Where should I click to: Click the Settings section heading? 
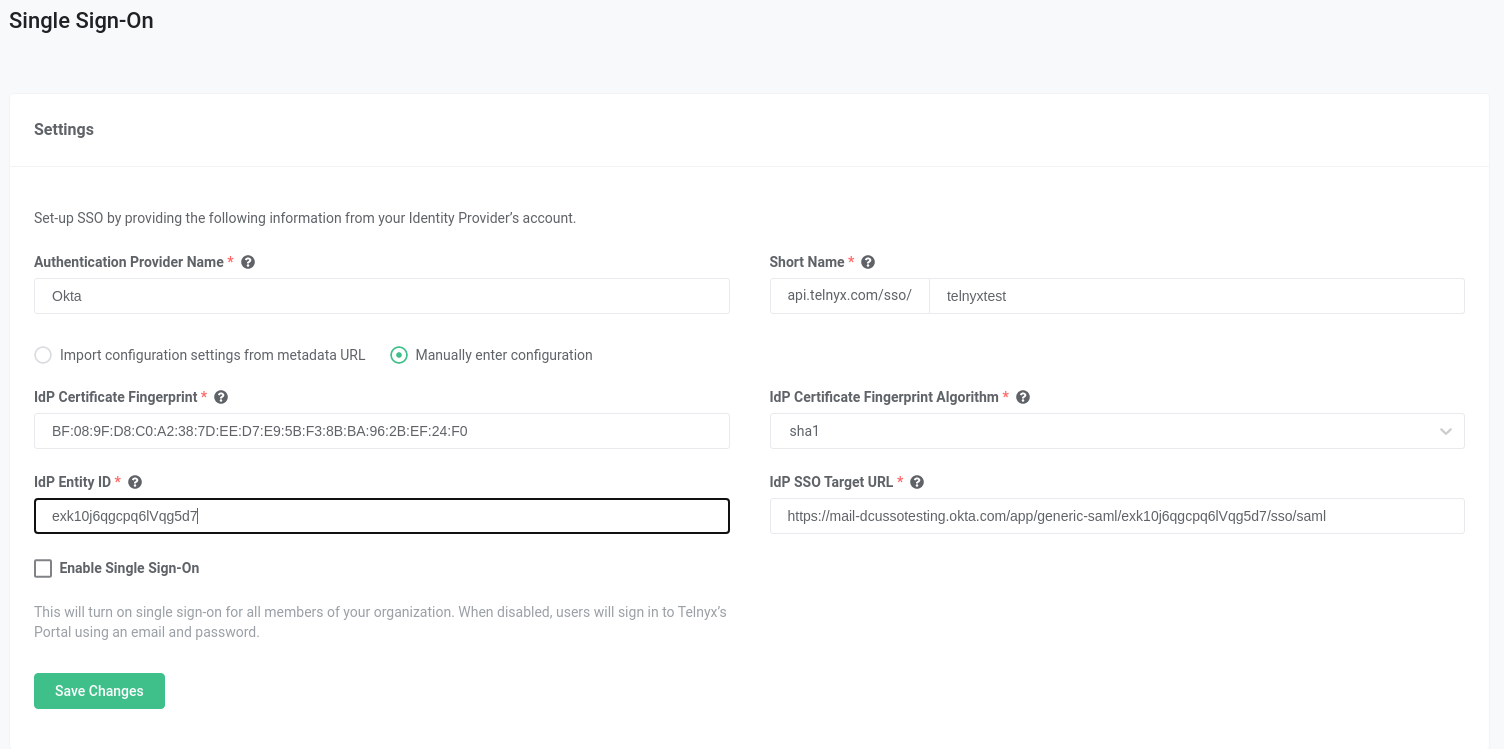pyautogui.click(x=64, y=129)
